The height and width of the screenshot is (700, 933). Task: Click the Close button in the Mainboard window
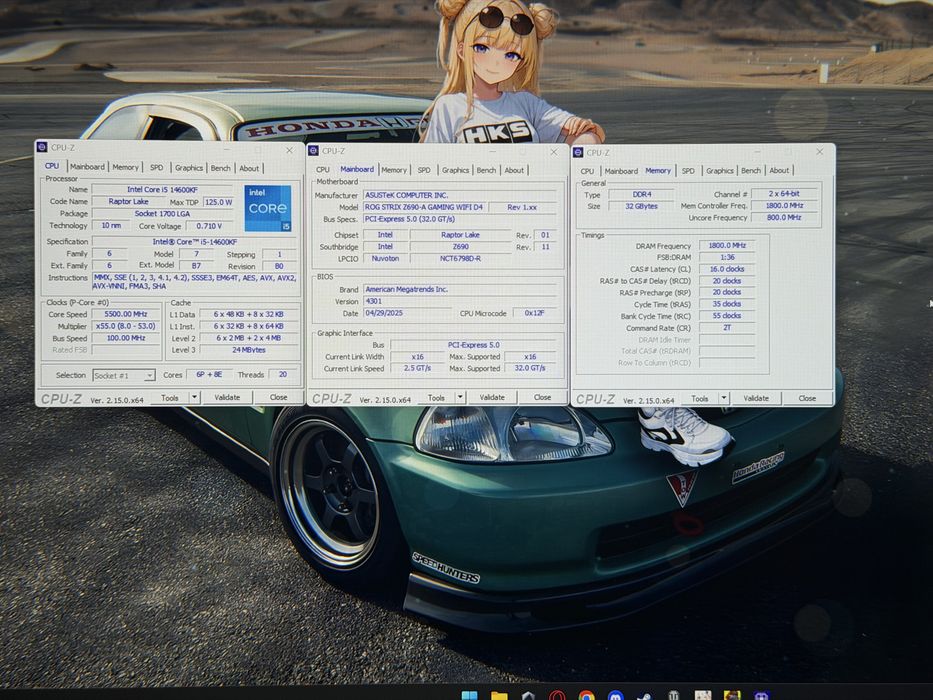(542, 397)
